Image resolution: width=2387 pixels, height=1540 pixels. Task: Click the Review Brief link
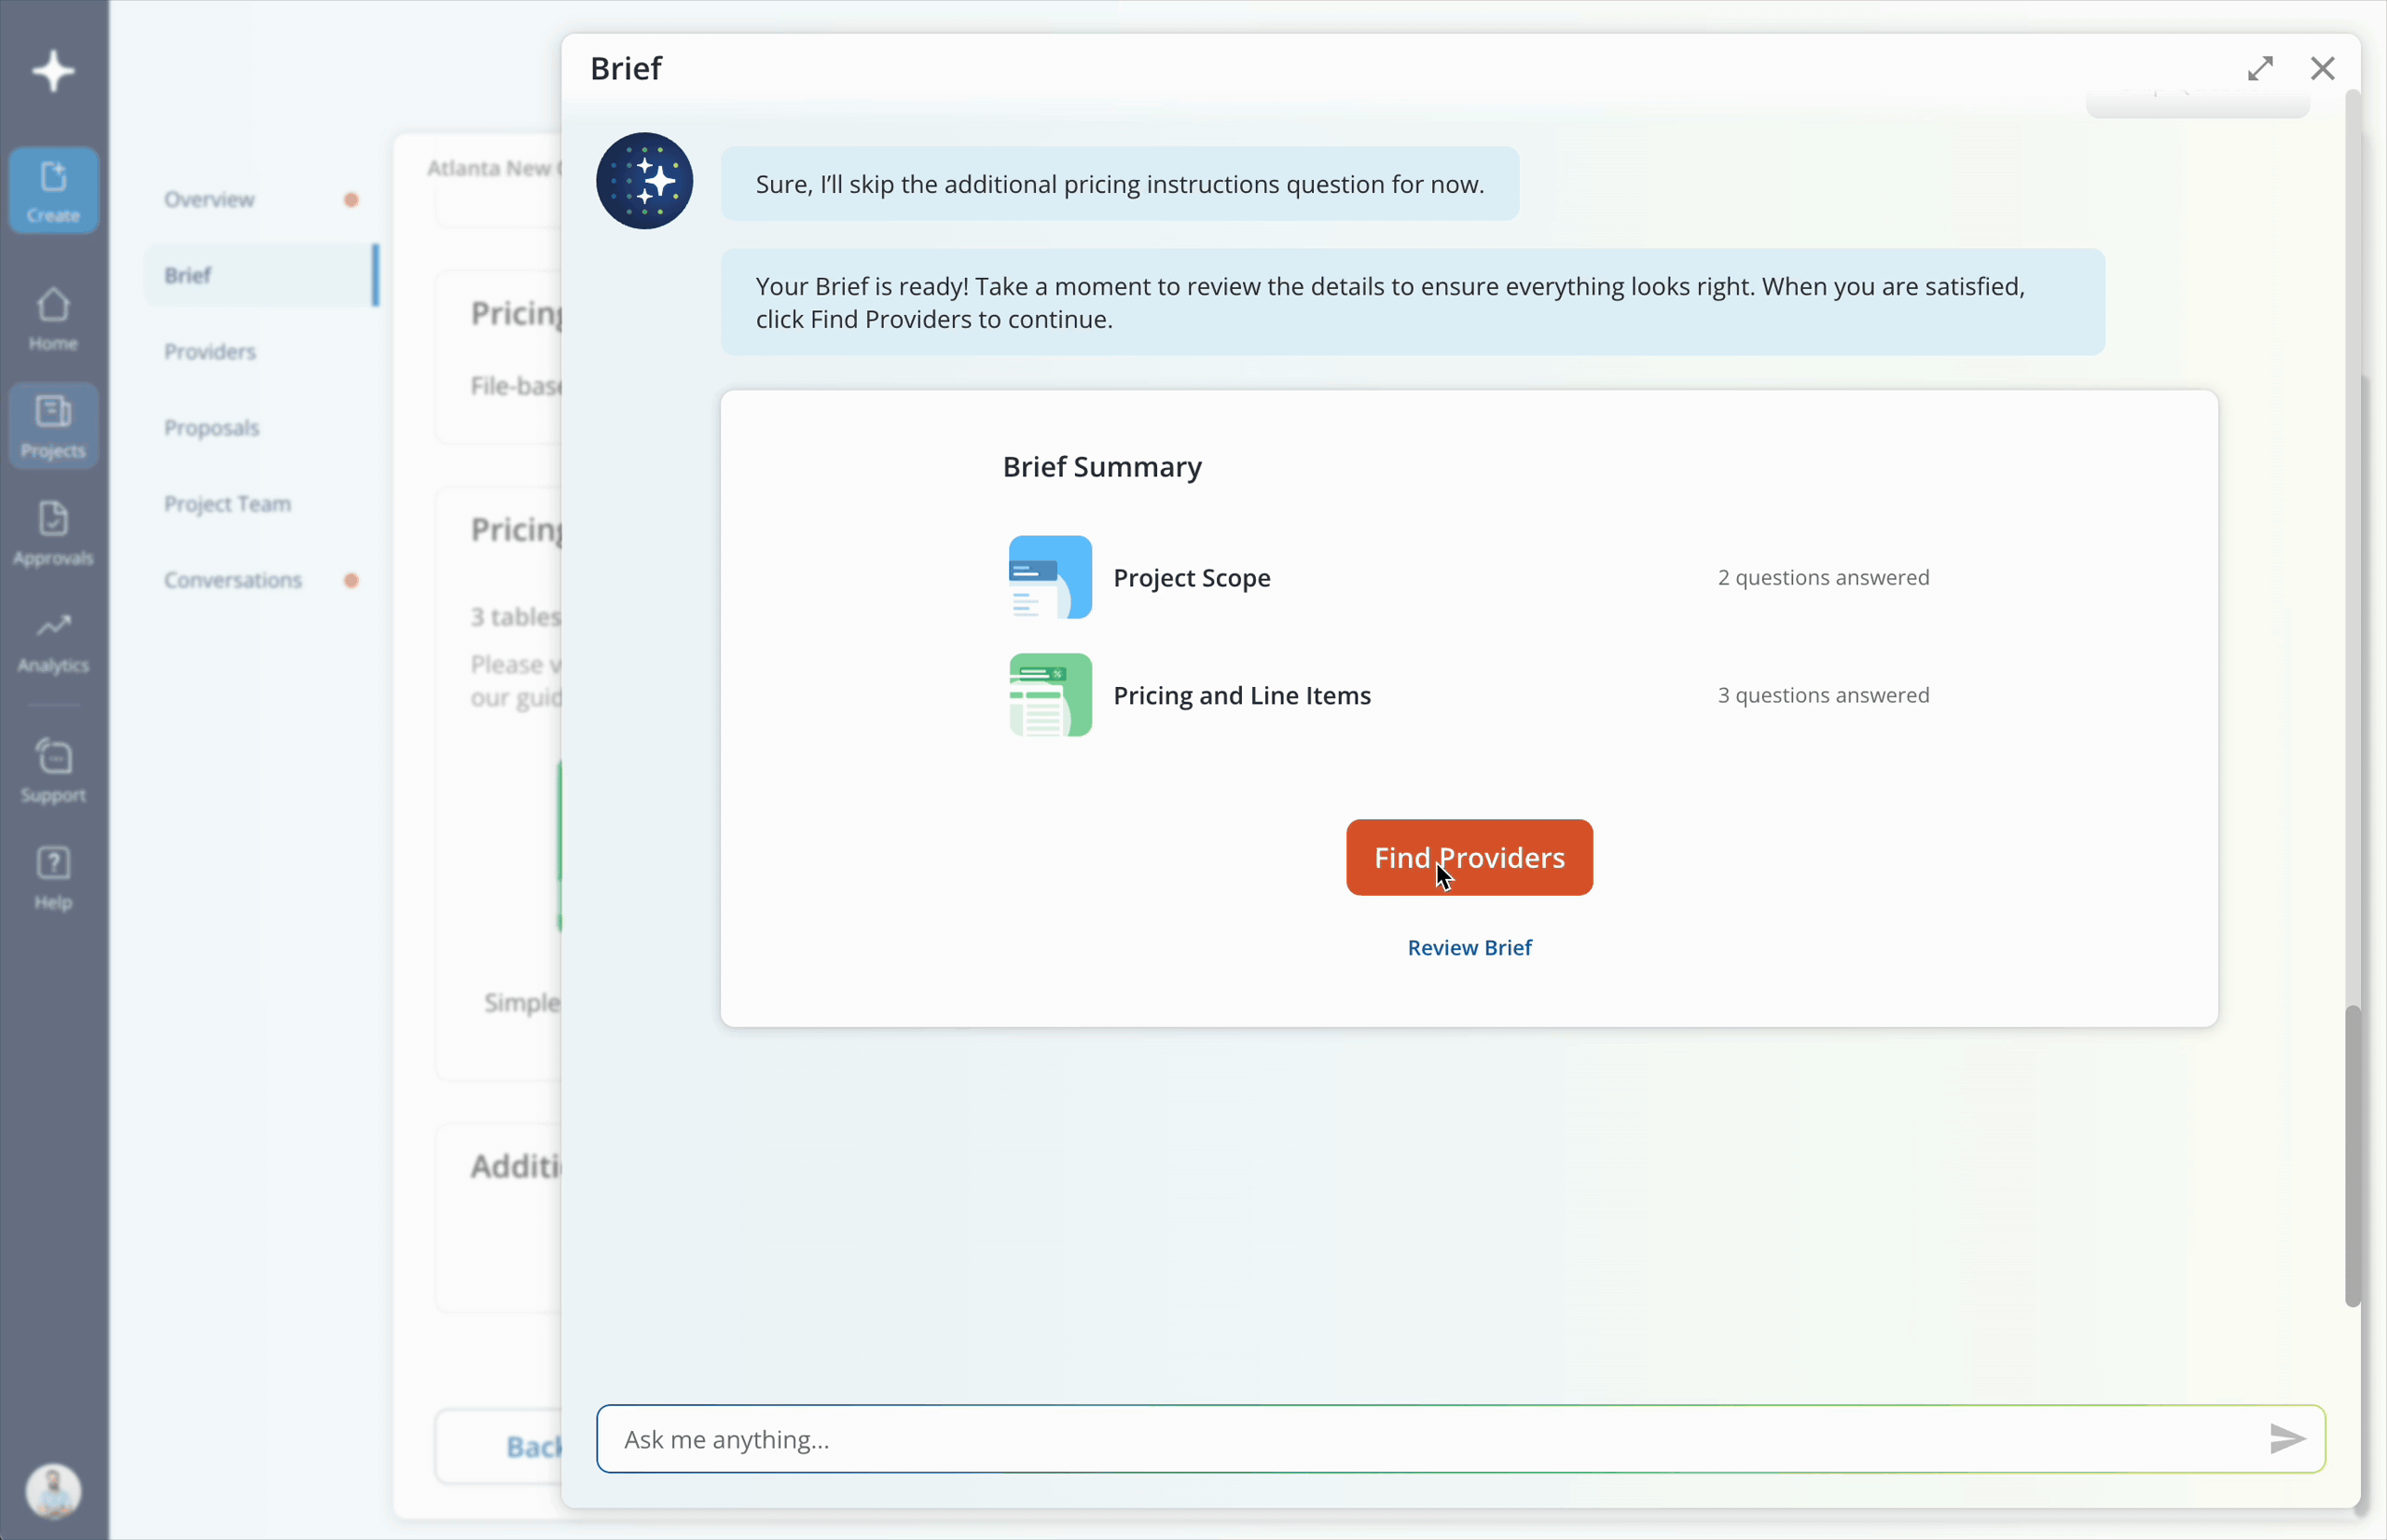(x=1468, y=947)
